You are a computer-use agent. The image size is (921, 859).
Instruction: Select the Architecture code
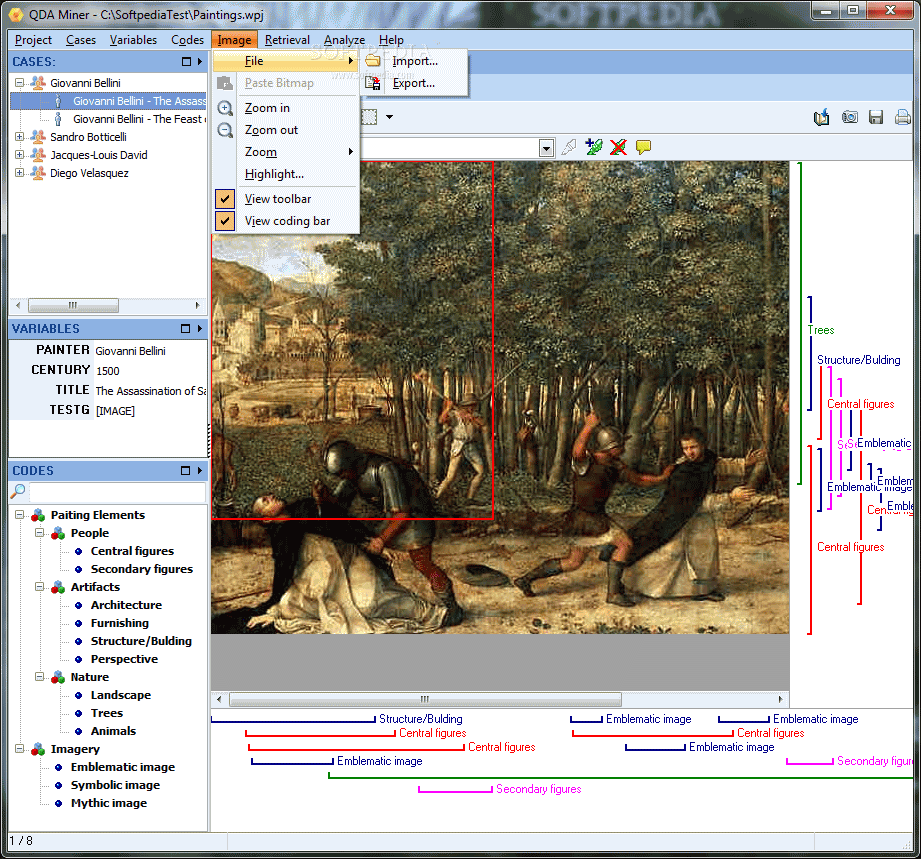(126, 605)
